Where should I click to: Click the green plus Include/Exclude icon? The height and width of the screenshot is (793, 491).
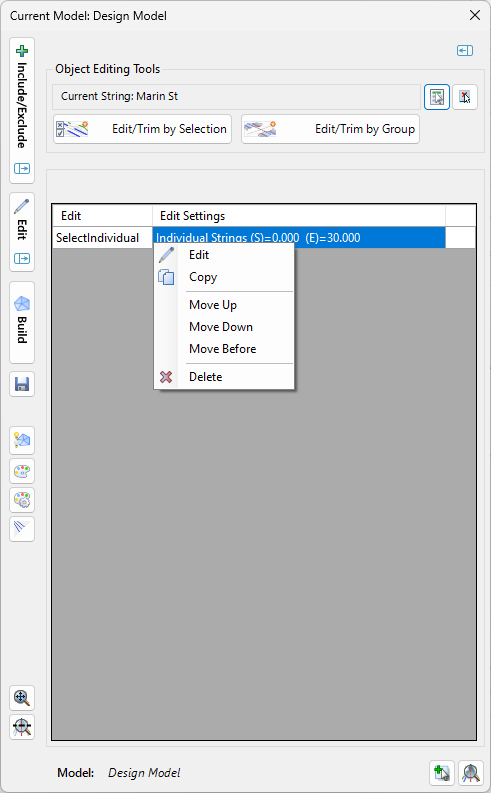[x=22, y=51]
